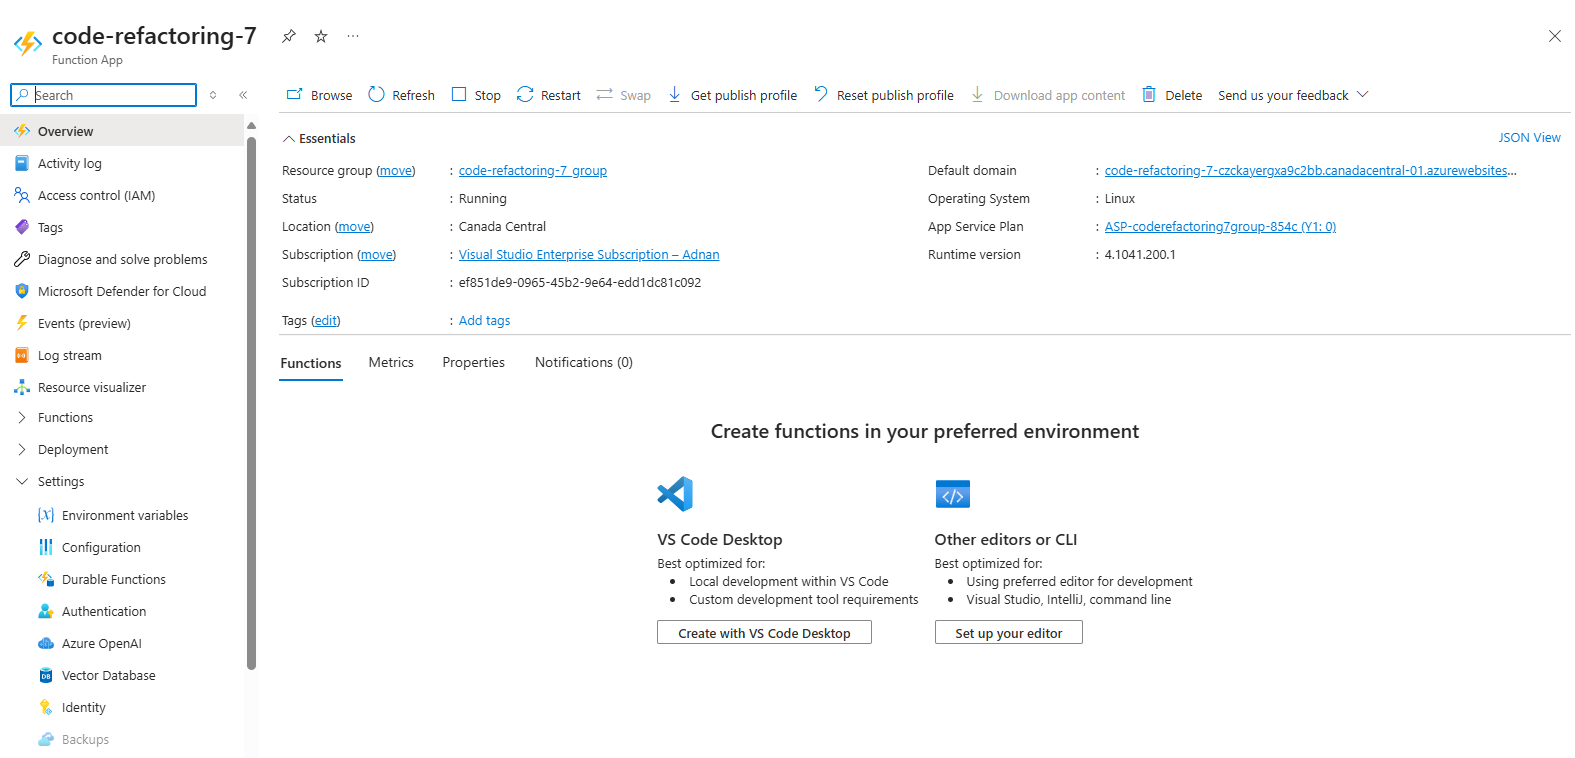Open Visual Studio Enterprise Subscription link
The image size is (1575, 758).
click(589, 255)
